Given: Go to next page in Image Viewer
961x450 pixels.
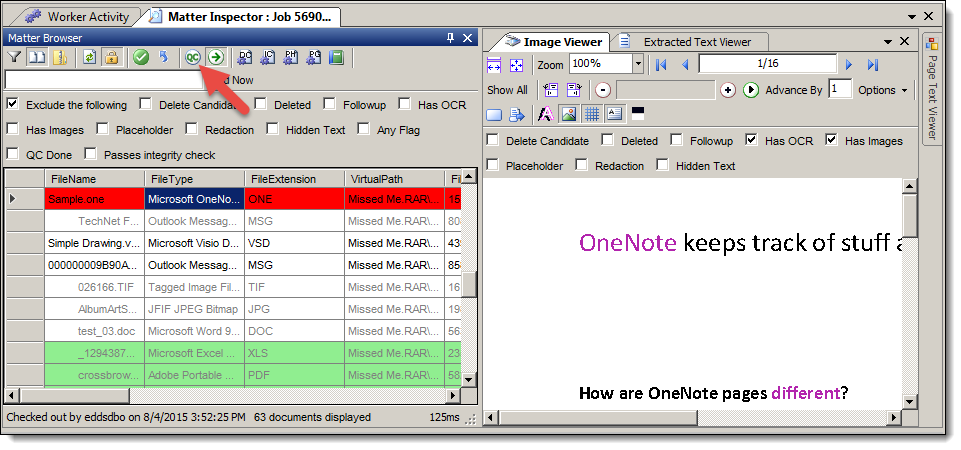Looking at the screenshot, I should pos(849,64).
